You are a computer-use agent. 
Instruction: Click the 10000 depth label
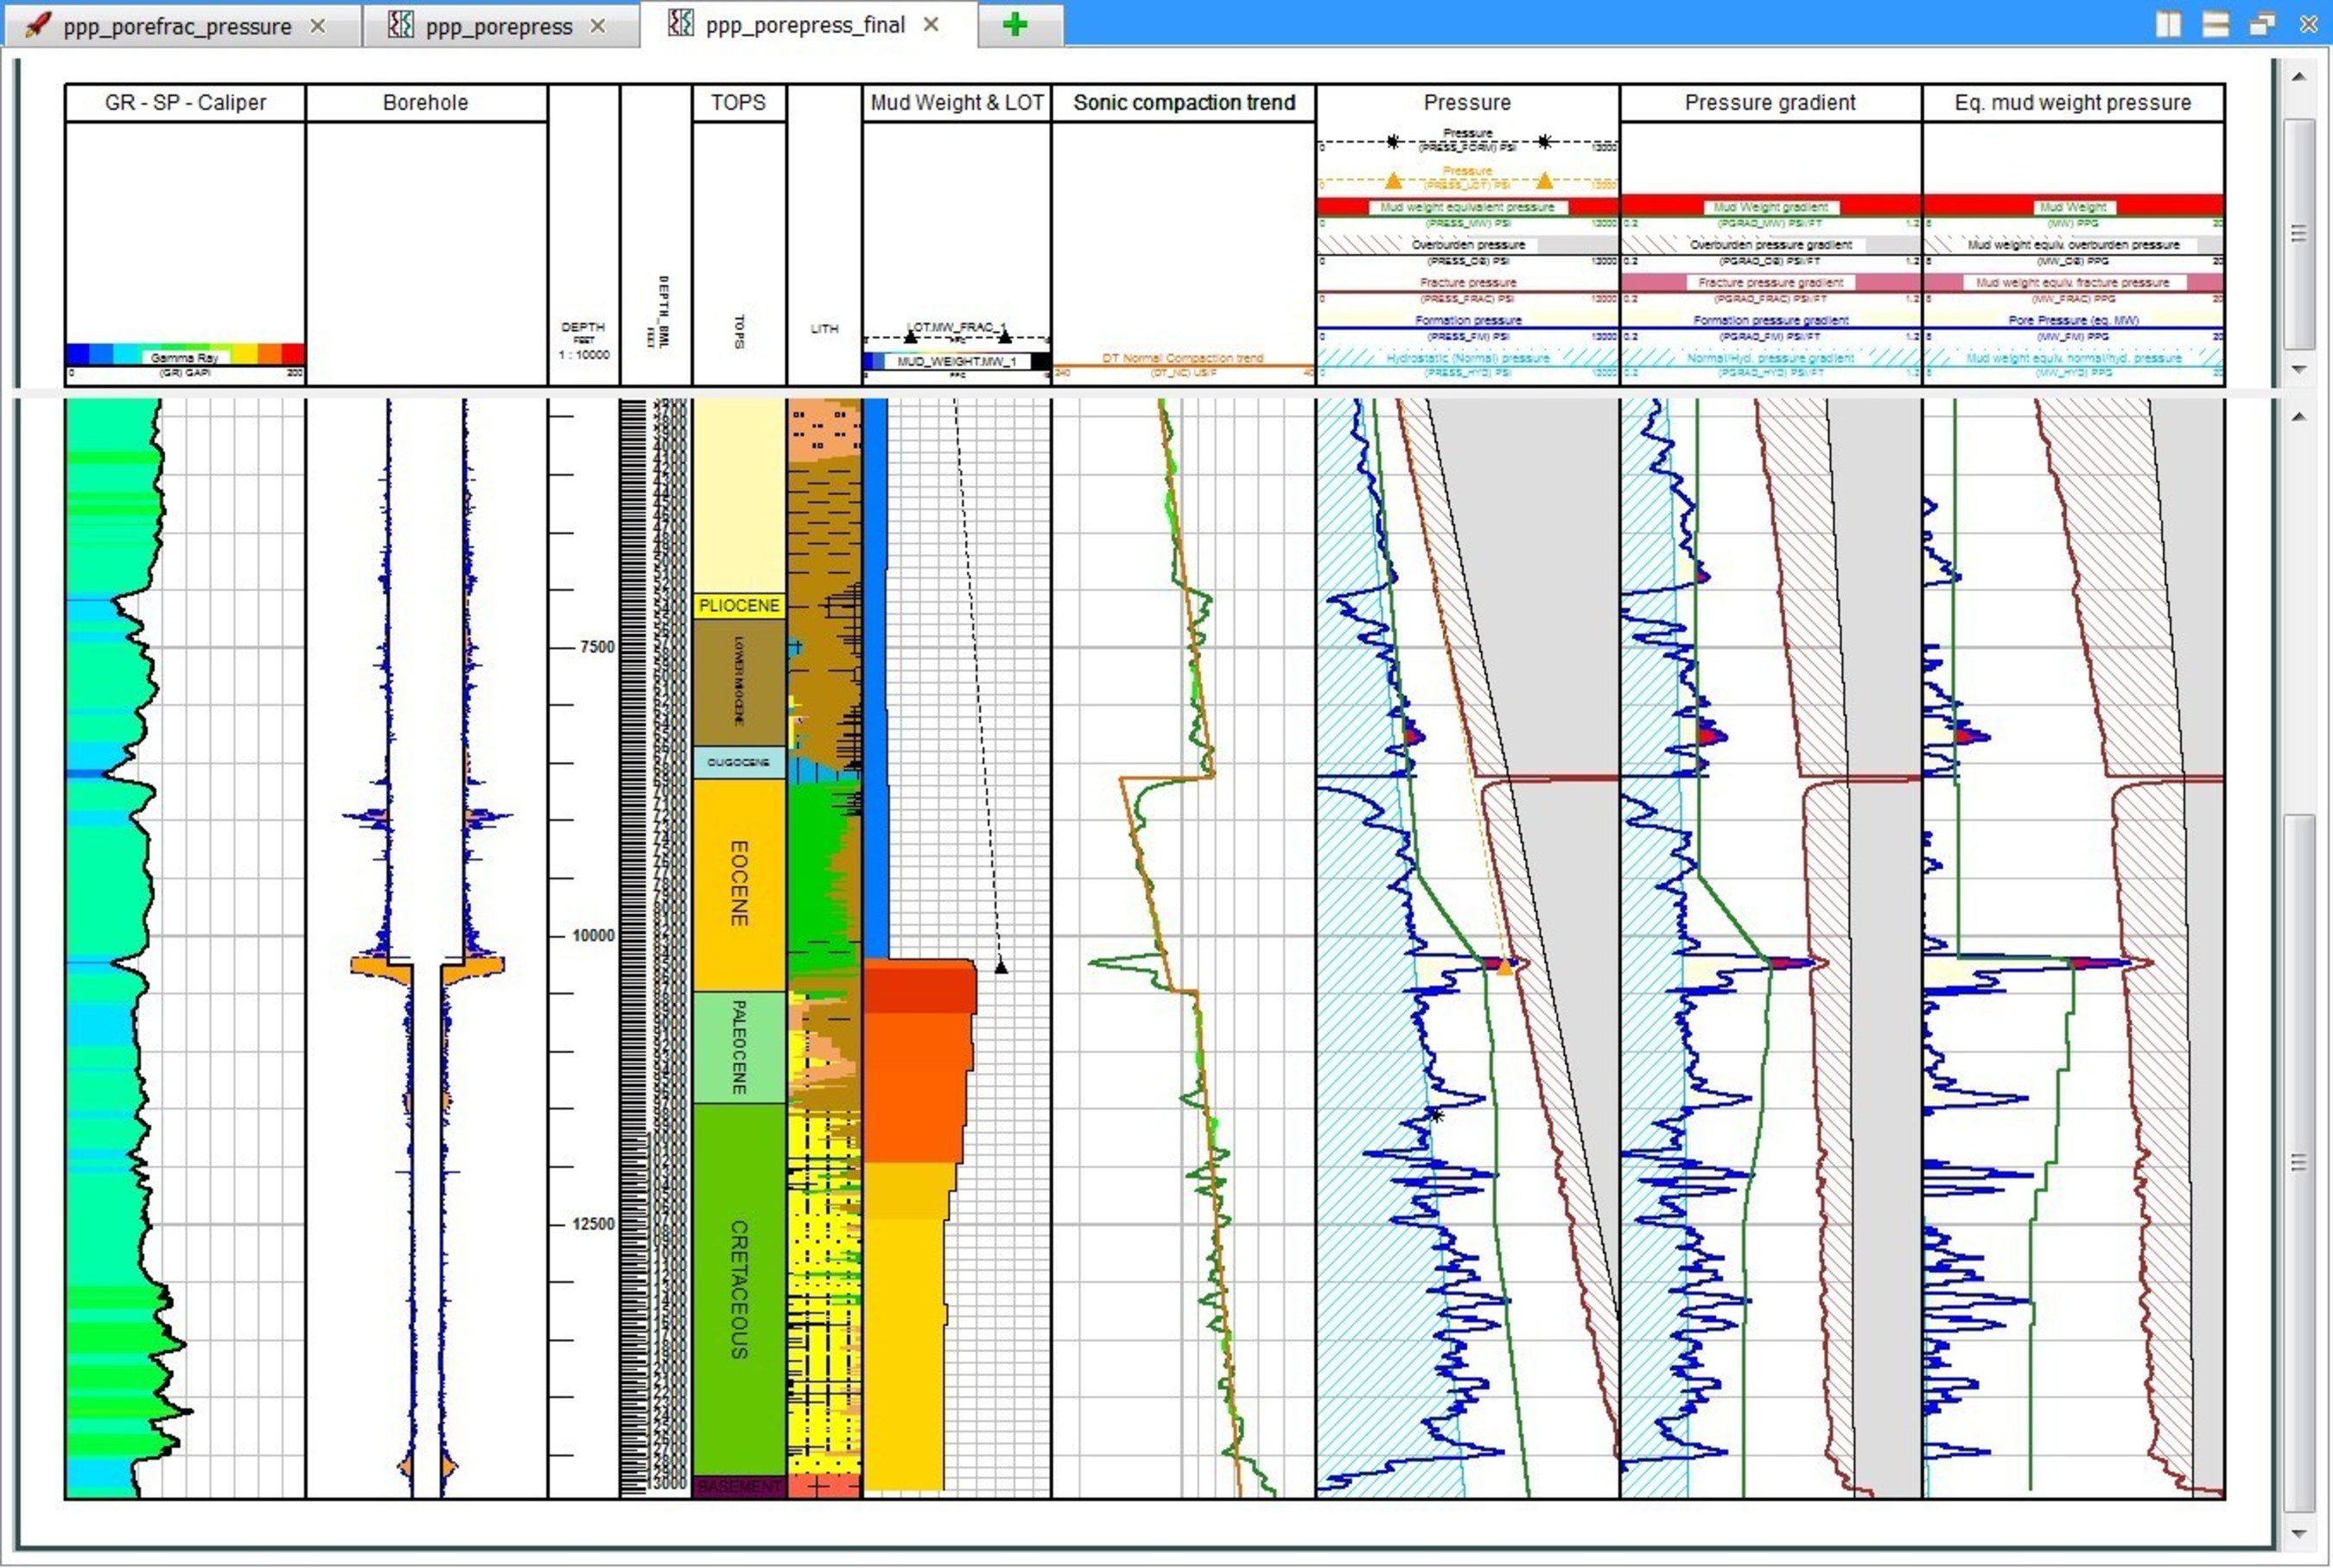click(x=593, y=936)
